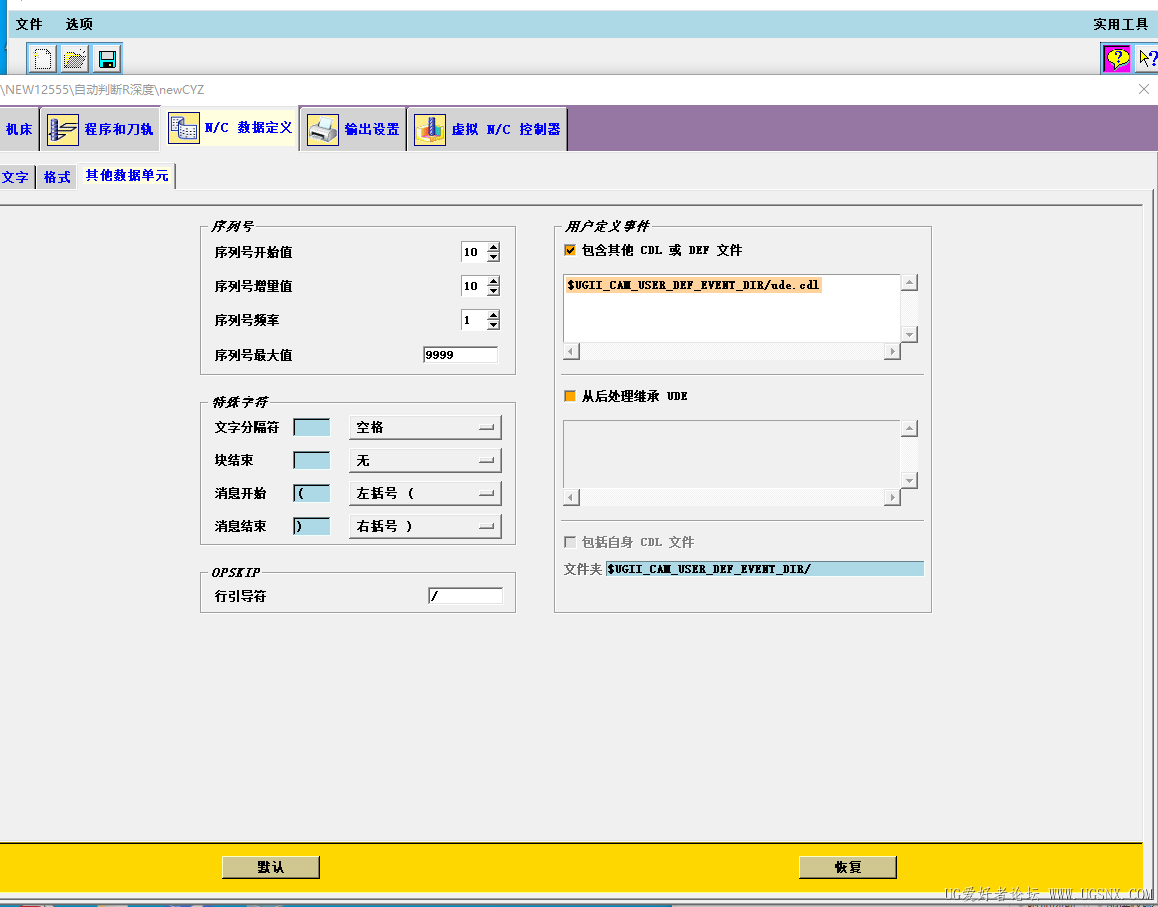Enable 从后处理继承 UDE option
This screenshot has height=907, width=1158.
coord(570,396)
